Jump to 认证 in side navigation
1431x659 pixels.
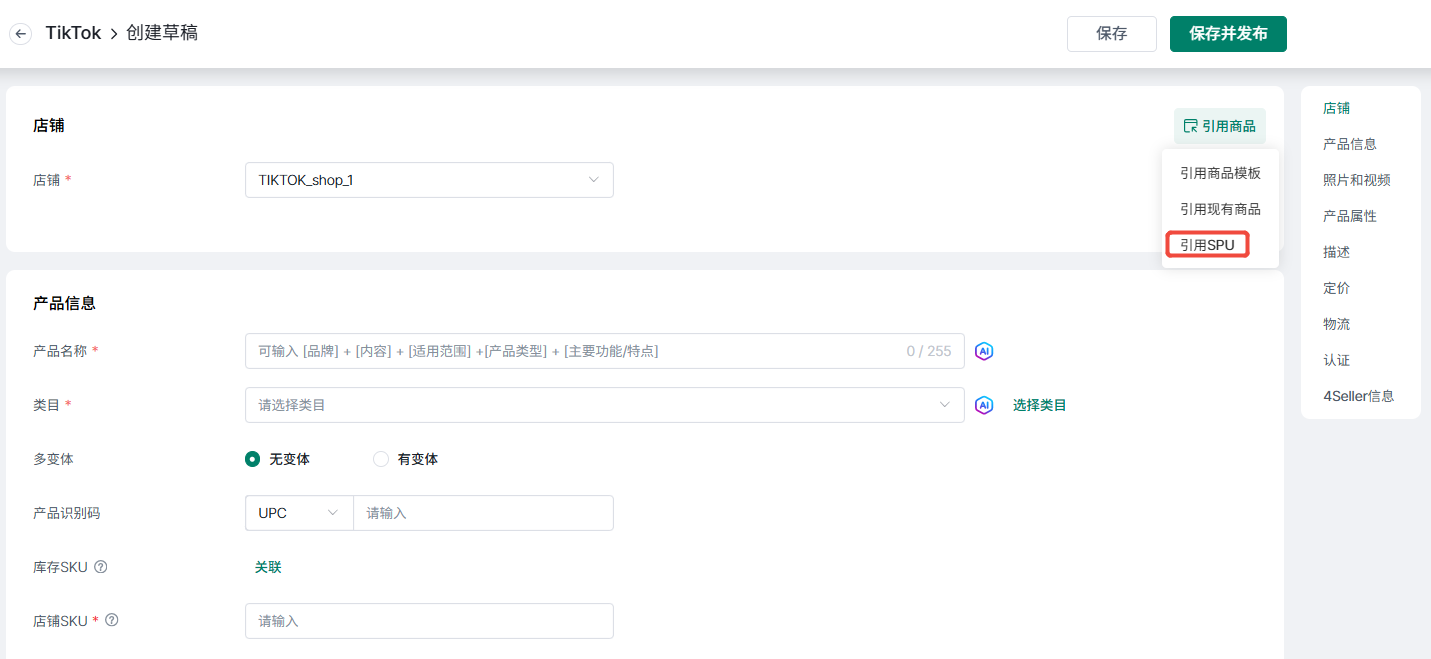pos(1336,360)
